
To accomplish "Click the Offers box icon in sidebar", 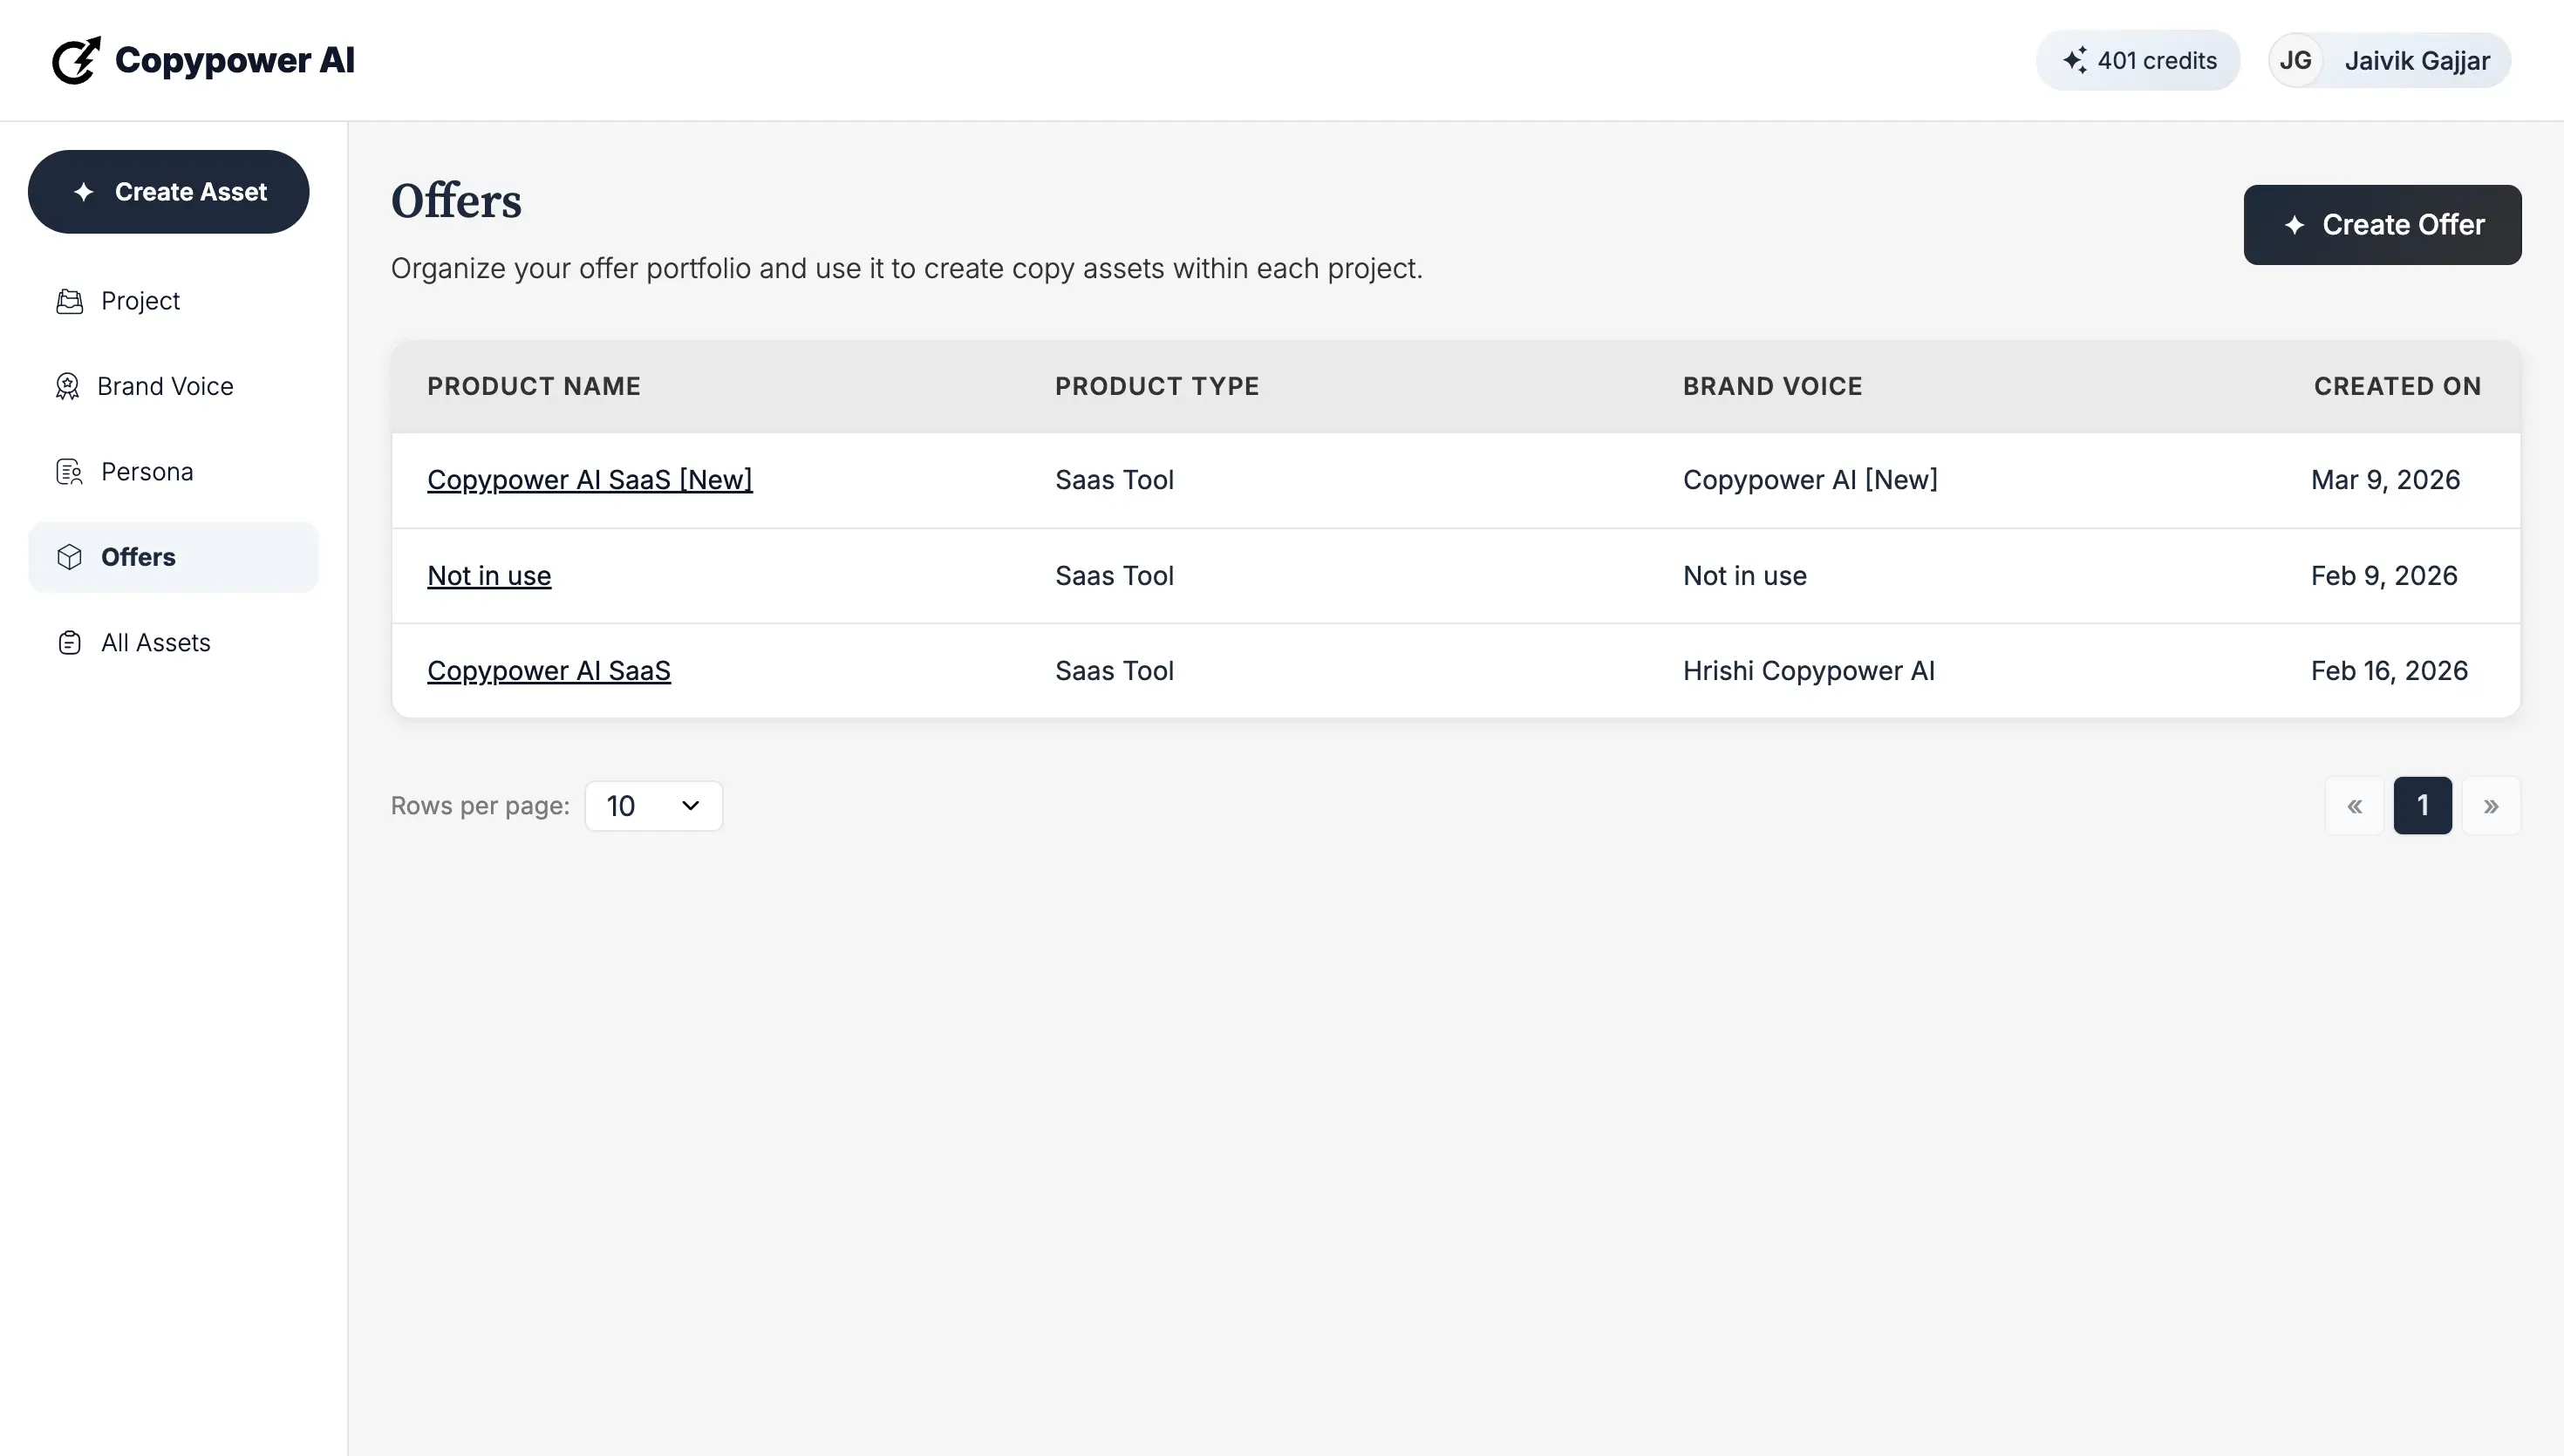I will pyautogui.click(x=68, y=557).
